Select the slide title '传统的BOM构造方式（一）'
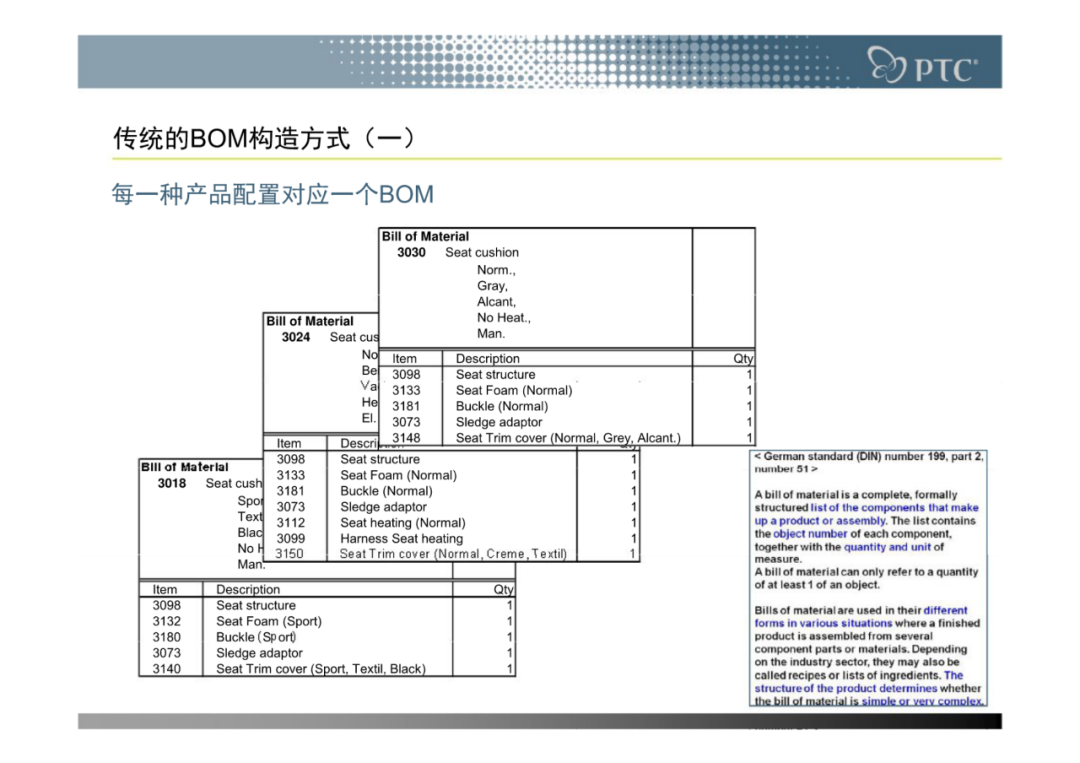The width and height of the screenshot is (1080, 763). click(x=264, y=138)
